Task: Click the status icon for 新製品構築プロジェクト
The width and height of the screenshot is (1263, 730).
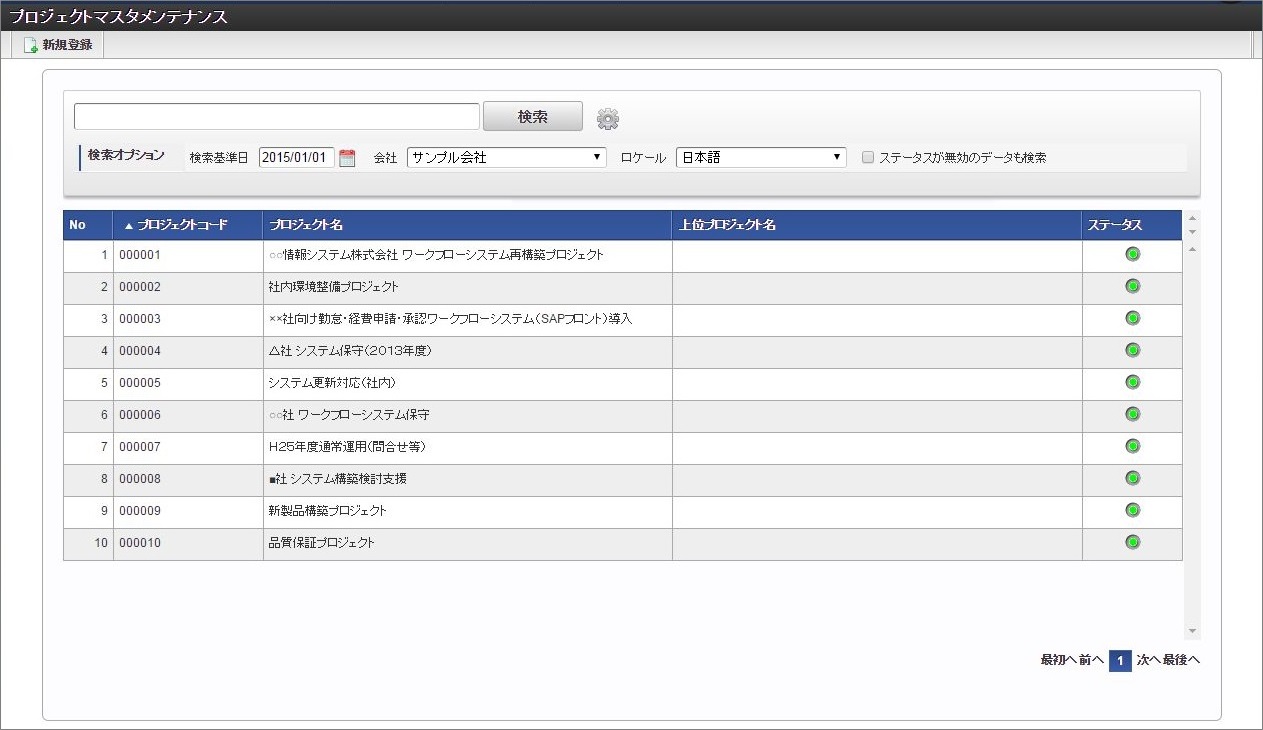Action: pyautogui.click(x=1132, y=511)
